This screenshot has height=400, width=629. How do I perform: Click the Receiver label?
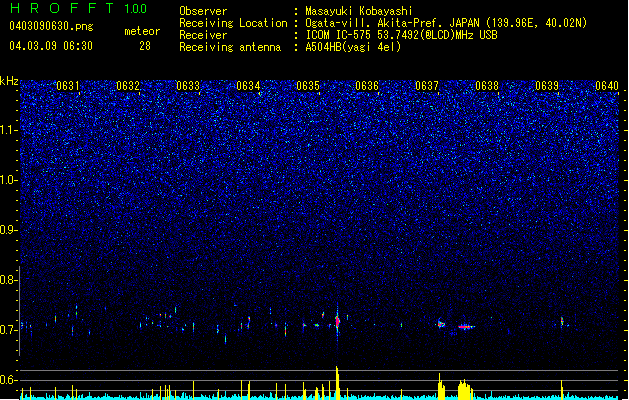point(203,35)
